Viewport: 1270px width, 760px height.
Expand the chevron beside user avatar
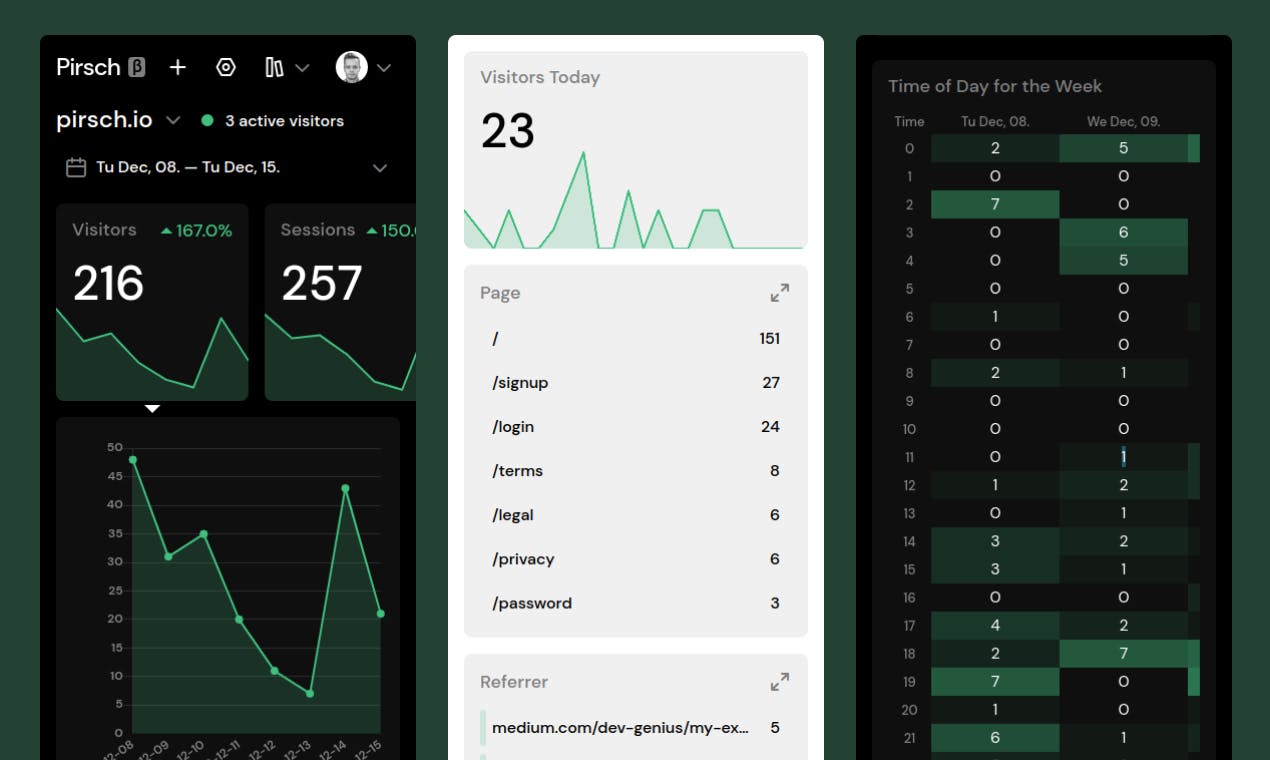click(x=383, y=68)
